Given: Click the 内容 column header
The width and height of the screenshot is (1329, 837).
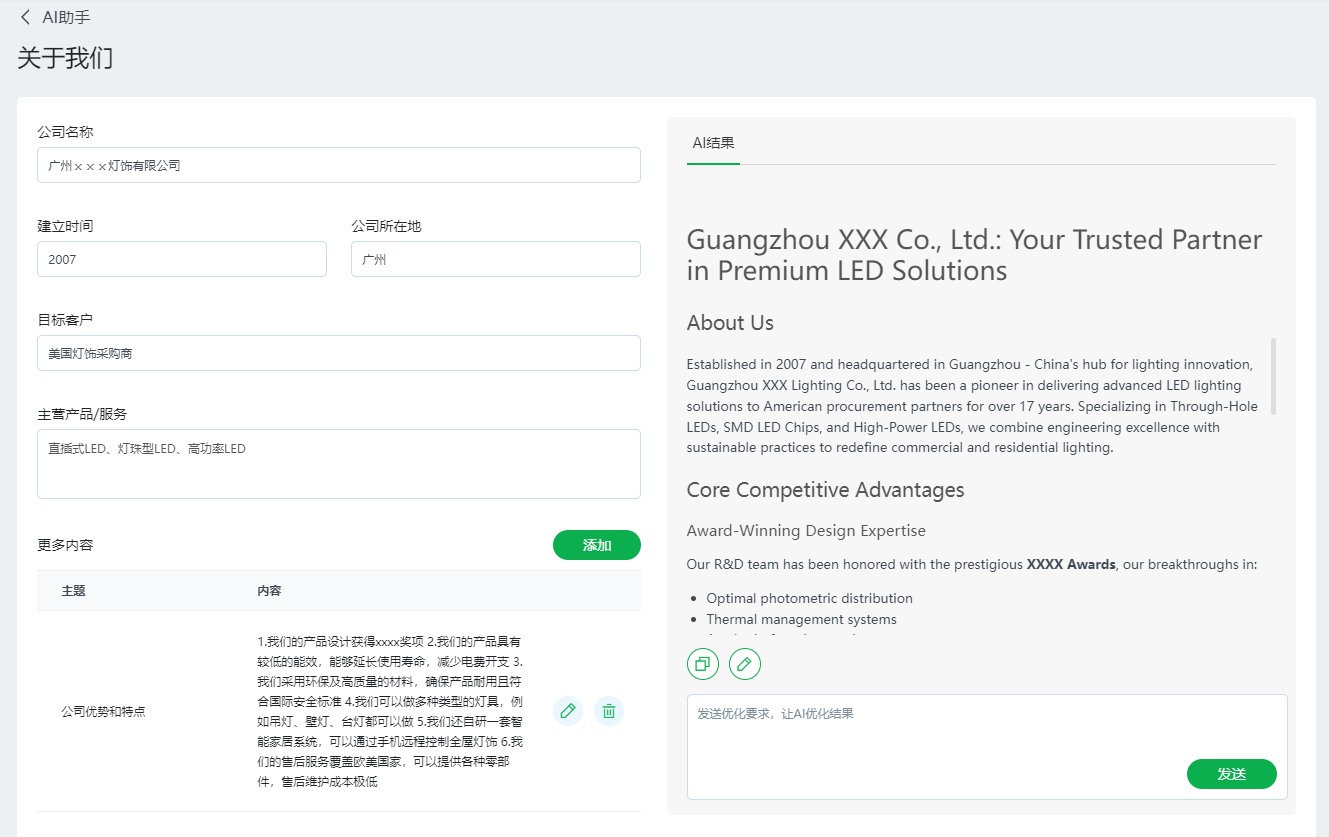Looking at the screenshot, I should 269,591.
